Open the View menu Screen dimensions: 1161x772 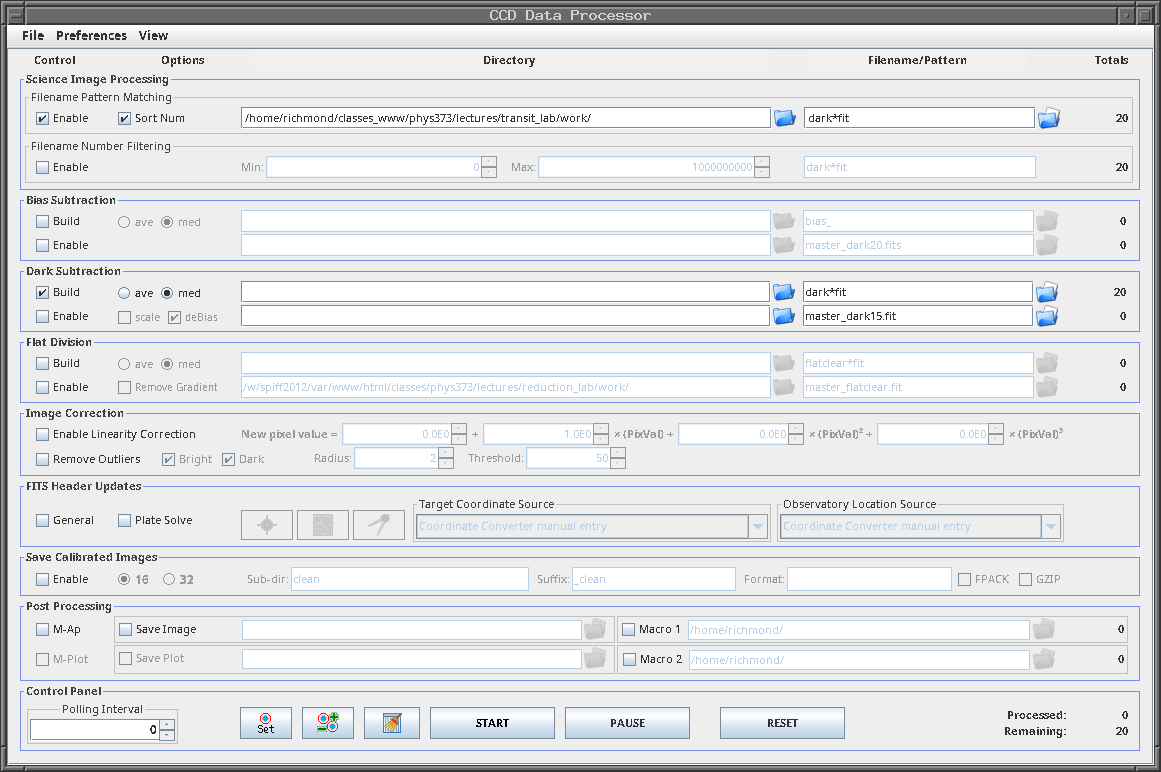pos(153,35)
